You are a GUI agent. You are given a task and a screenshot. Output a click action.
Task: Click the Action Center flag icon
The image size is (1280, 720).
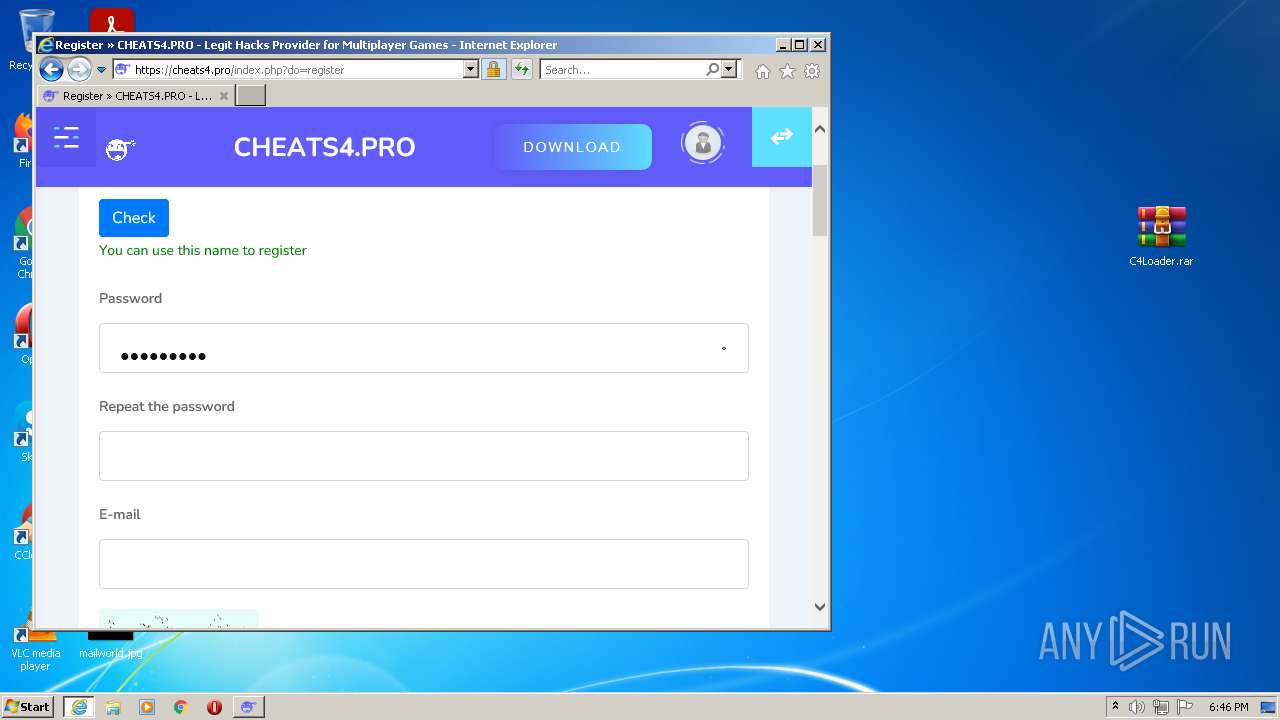coord(1185,707)
